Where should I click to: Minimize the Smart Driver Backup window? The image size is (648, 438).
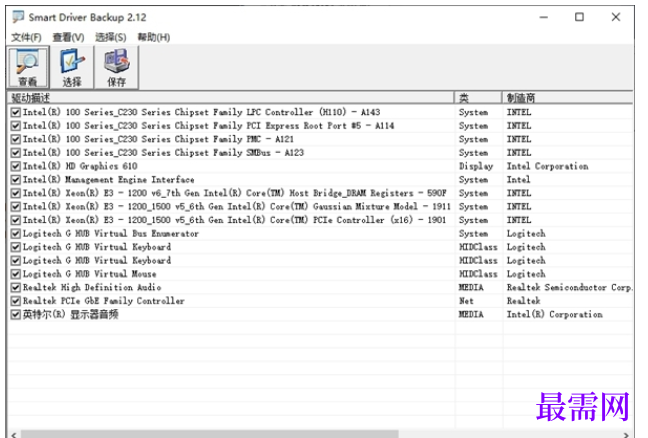(x=544, y=17)
